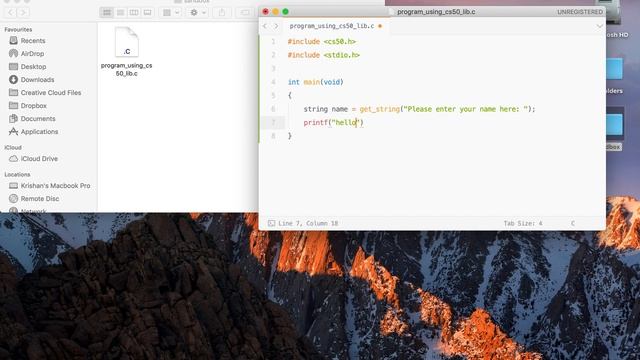The image size is (640, 360).
Task: Open Documents in Finder sidebar
Action: [38, 119]
